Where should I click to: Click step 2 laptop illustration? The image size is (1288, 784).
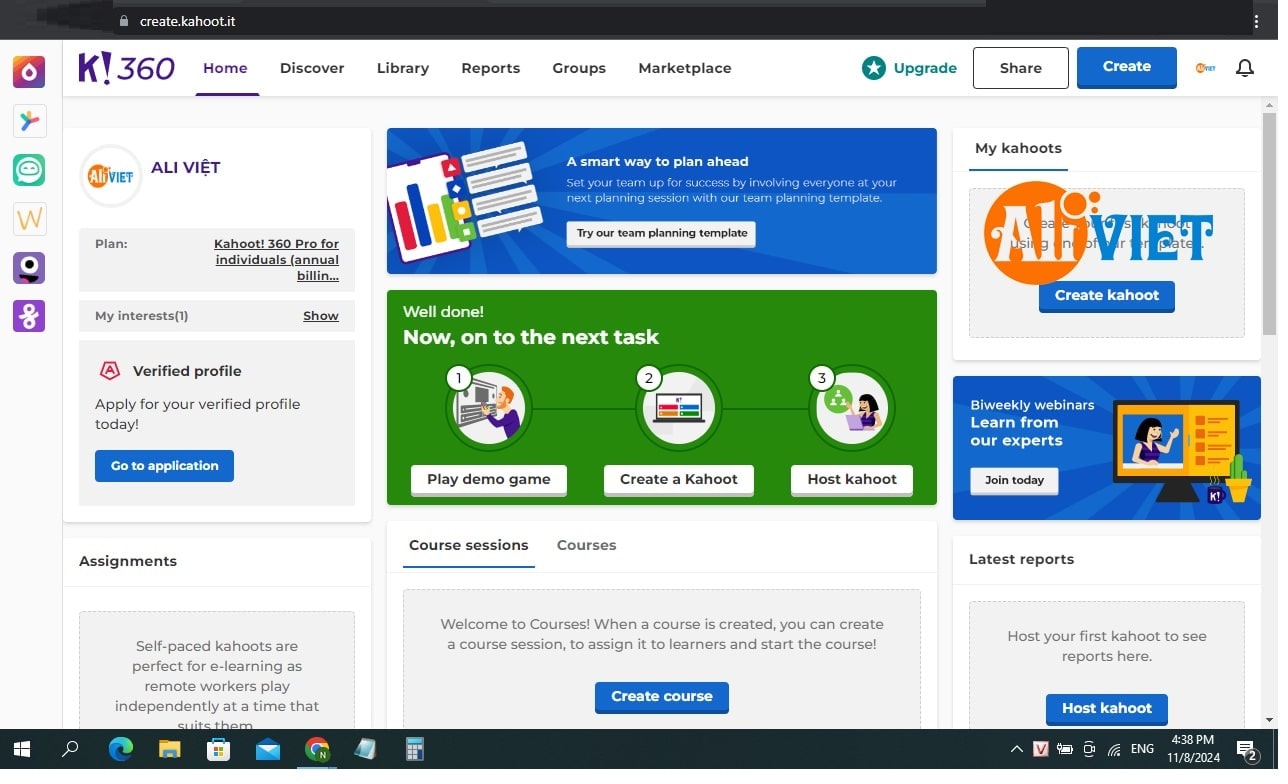(679, 408)
